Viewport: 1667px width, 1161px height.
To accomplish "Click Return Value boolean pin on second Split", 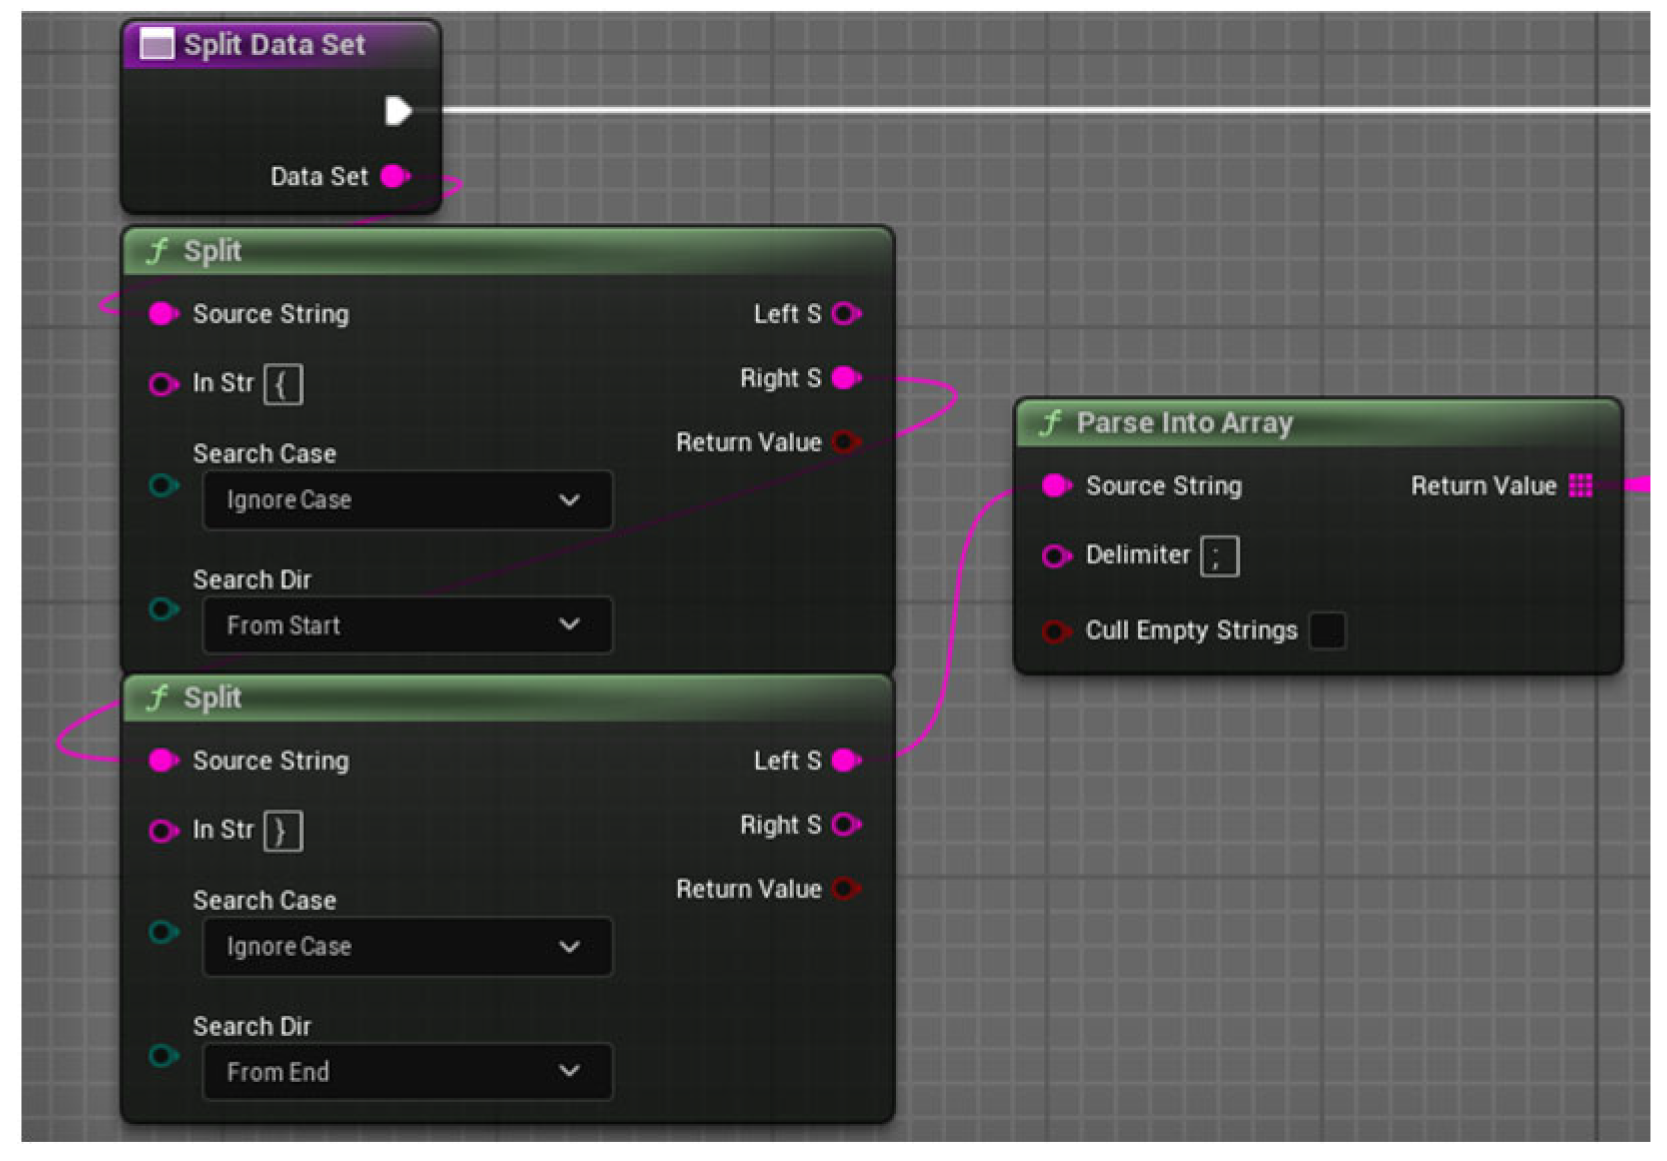I will 845,889.
